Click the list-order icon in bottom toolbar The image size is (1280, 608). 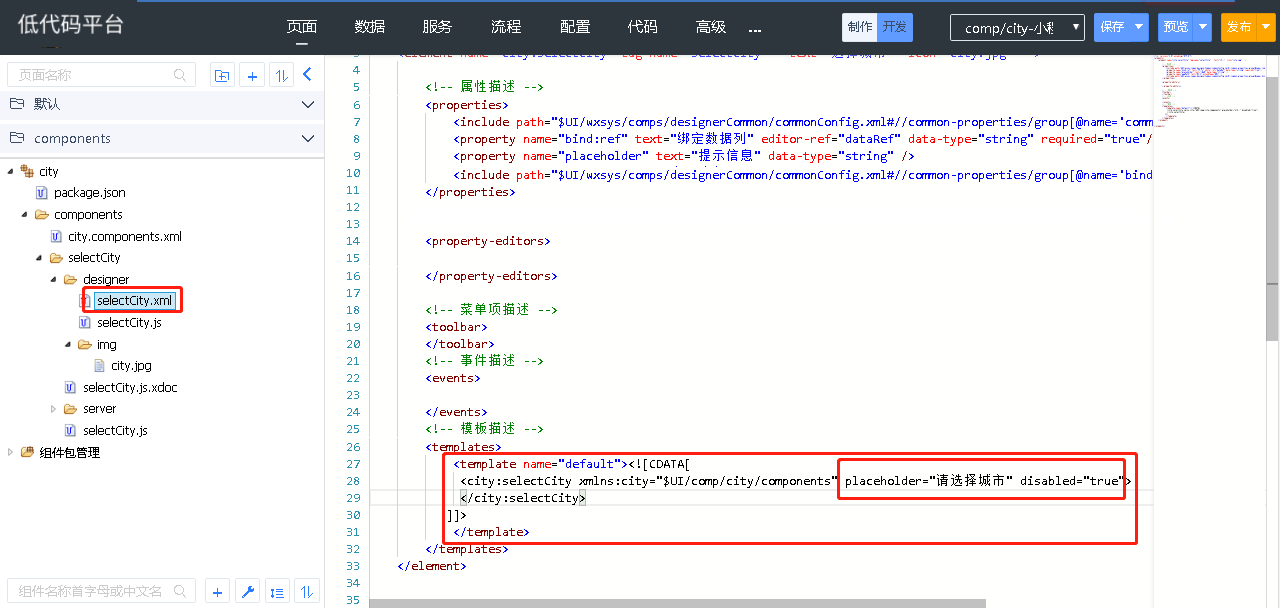(x=277, y=591)
